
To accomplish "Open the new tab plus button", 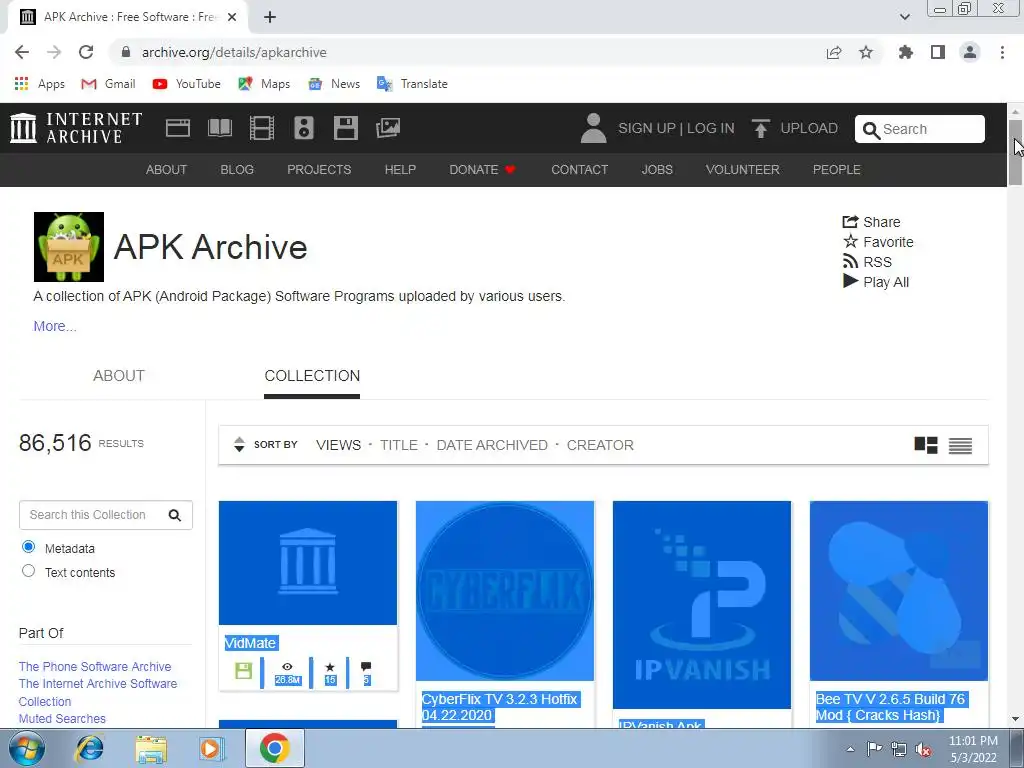I will pos(270,17).
